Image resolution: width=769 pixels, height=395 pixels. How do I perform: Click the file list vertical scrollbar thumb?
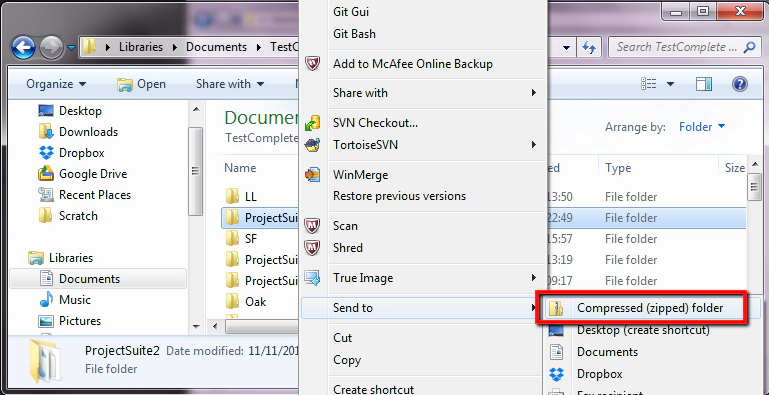[753, 187]
